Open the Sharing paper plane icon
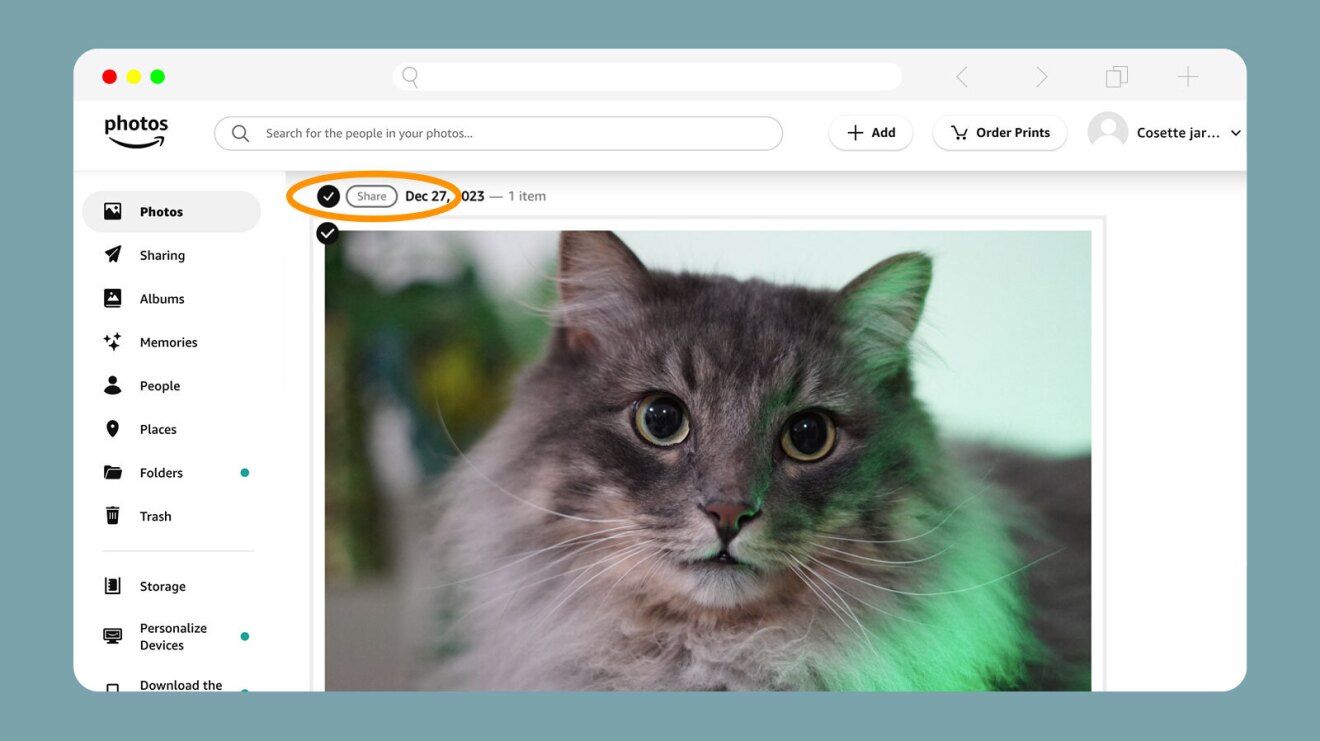The width and height of the screenshot is (1320, 741). (x=113, y=255)
